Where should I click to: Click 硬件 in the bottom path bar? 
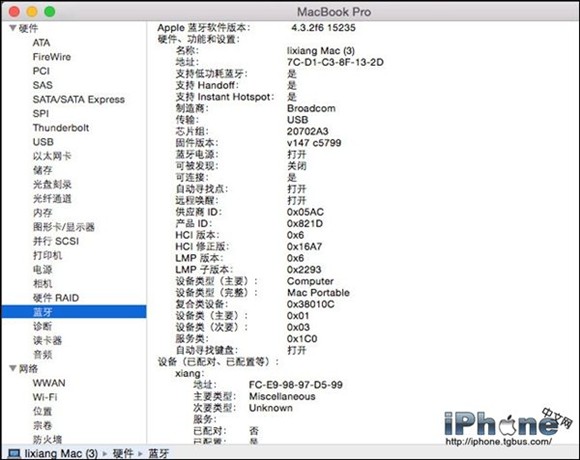123,453
